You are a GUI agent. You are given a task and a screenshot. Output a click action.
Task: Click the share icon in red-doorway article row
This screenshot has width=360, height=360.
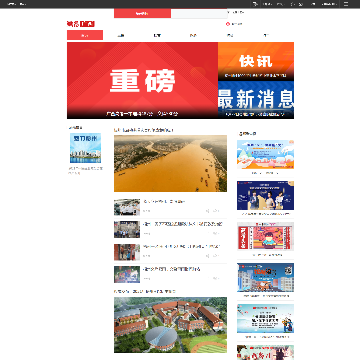click(x=208, y=256)
